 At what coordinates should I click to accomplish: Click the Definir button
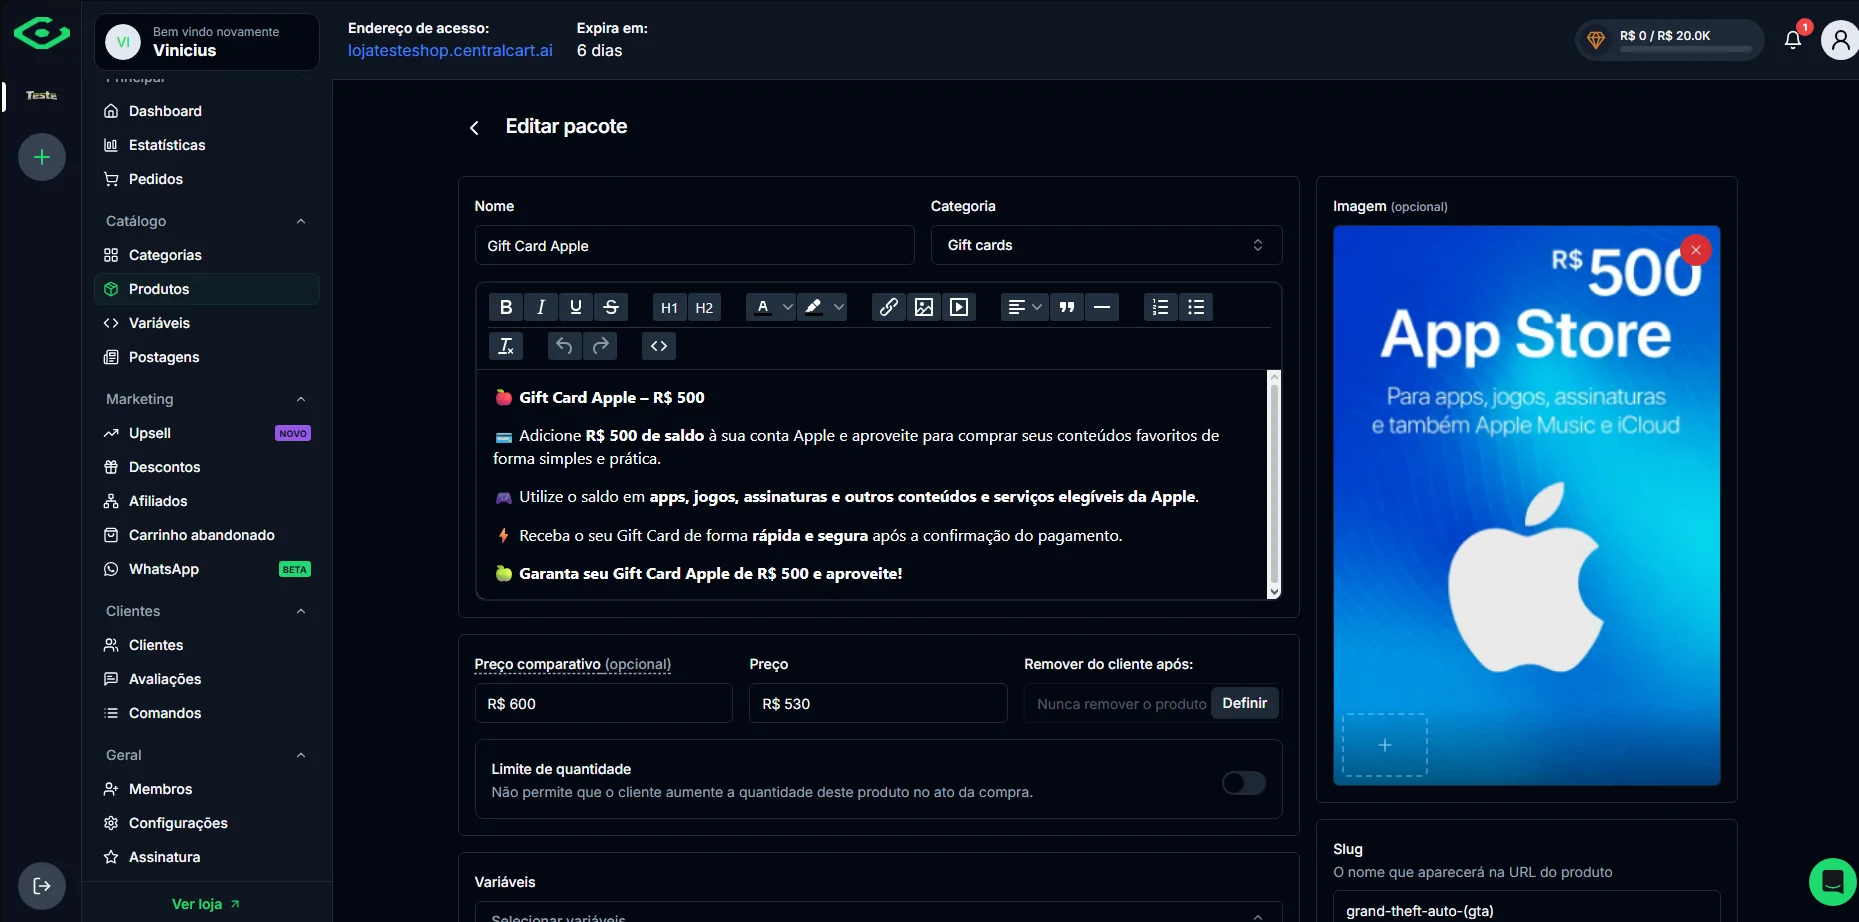(1244, 703)
